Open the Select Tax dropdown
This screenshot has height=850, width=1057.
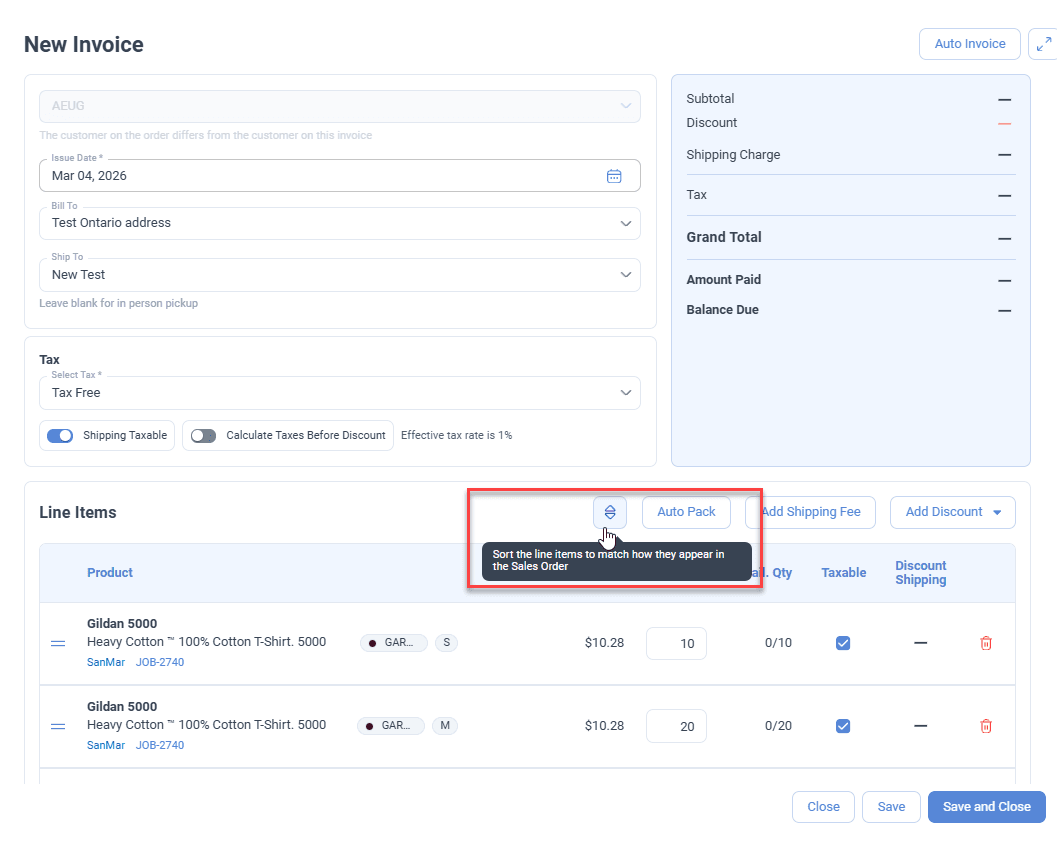(x=626, y=393)
